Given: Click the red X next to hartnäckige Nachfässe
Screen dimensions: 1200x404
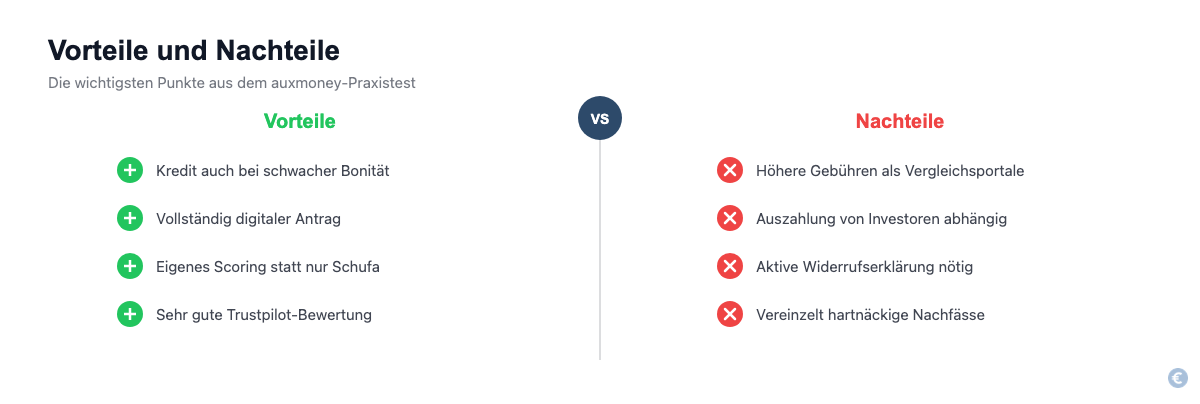Looking at the screenshot, I should click(730, 315).
